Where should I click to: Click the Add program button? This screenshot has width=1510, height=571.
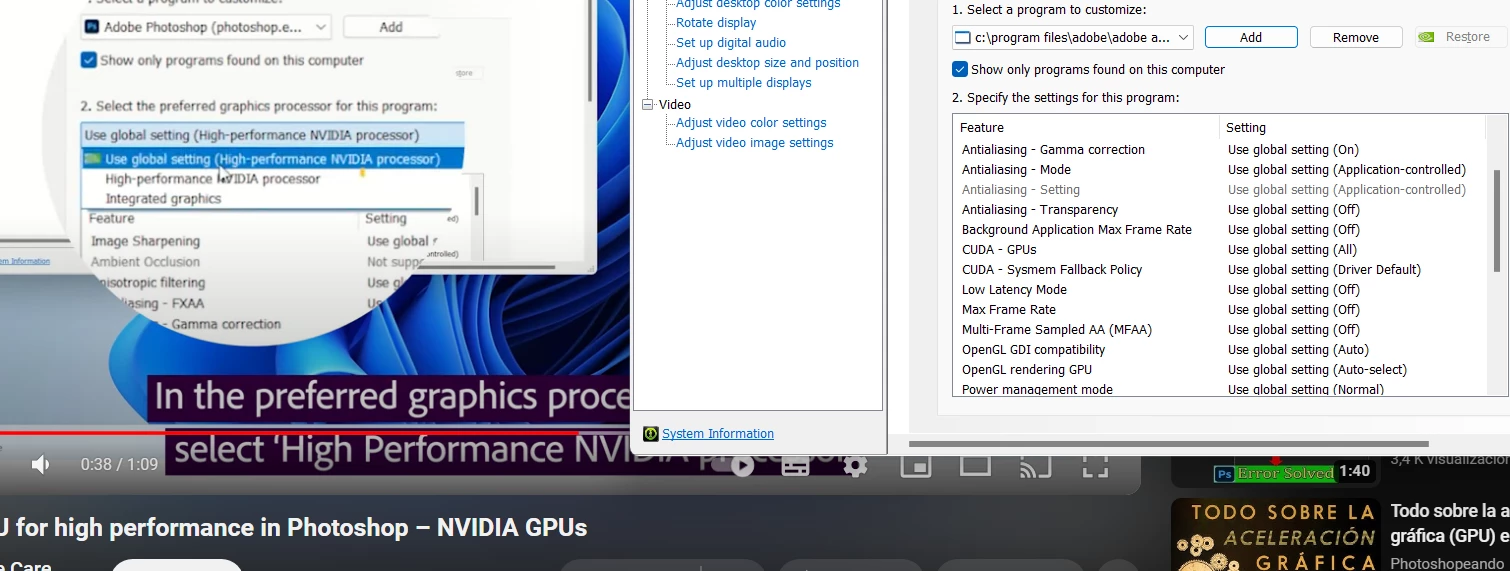[x=1251, y=37]
